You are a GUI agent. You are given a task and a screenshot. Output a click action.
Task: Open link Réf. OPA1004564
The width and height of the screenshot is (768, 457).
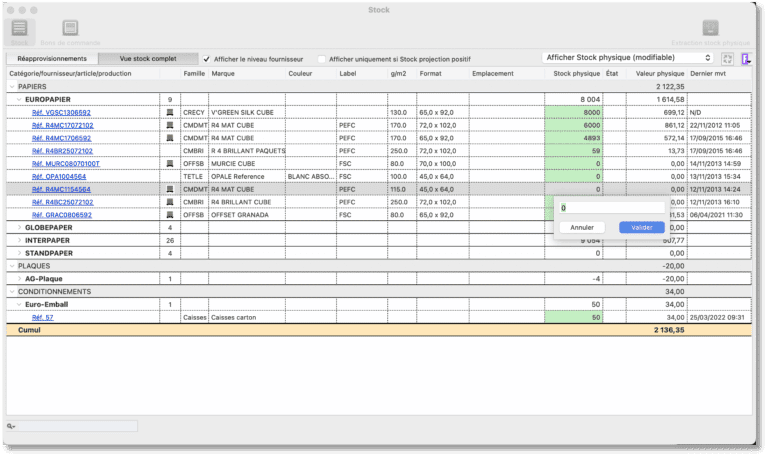[x=59, y=176]
